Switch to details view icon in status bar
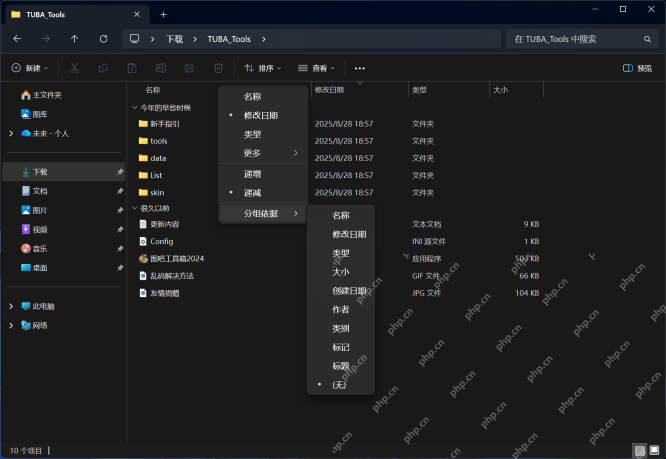 tap(640, 450)
